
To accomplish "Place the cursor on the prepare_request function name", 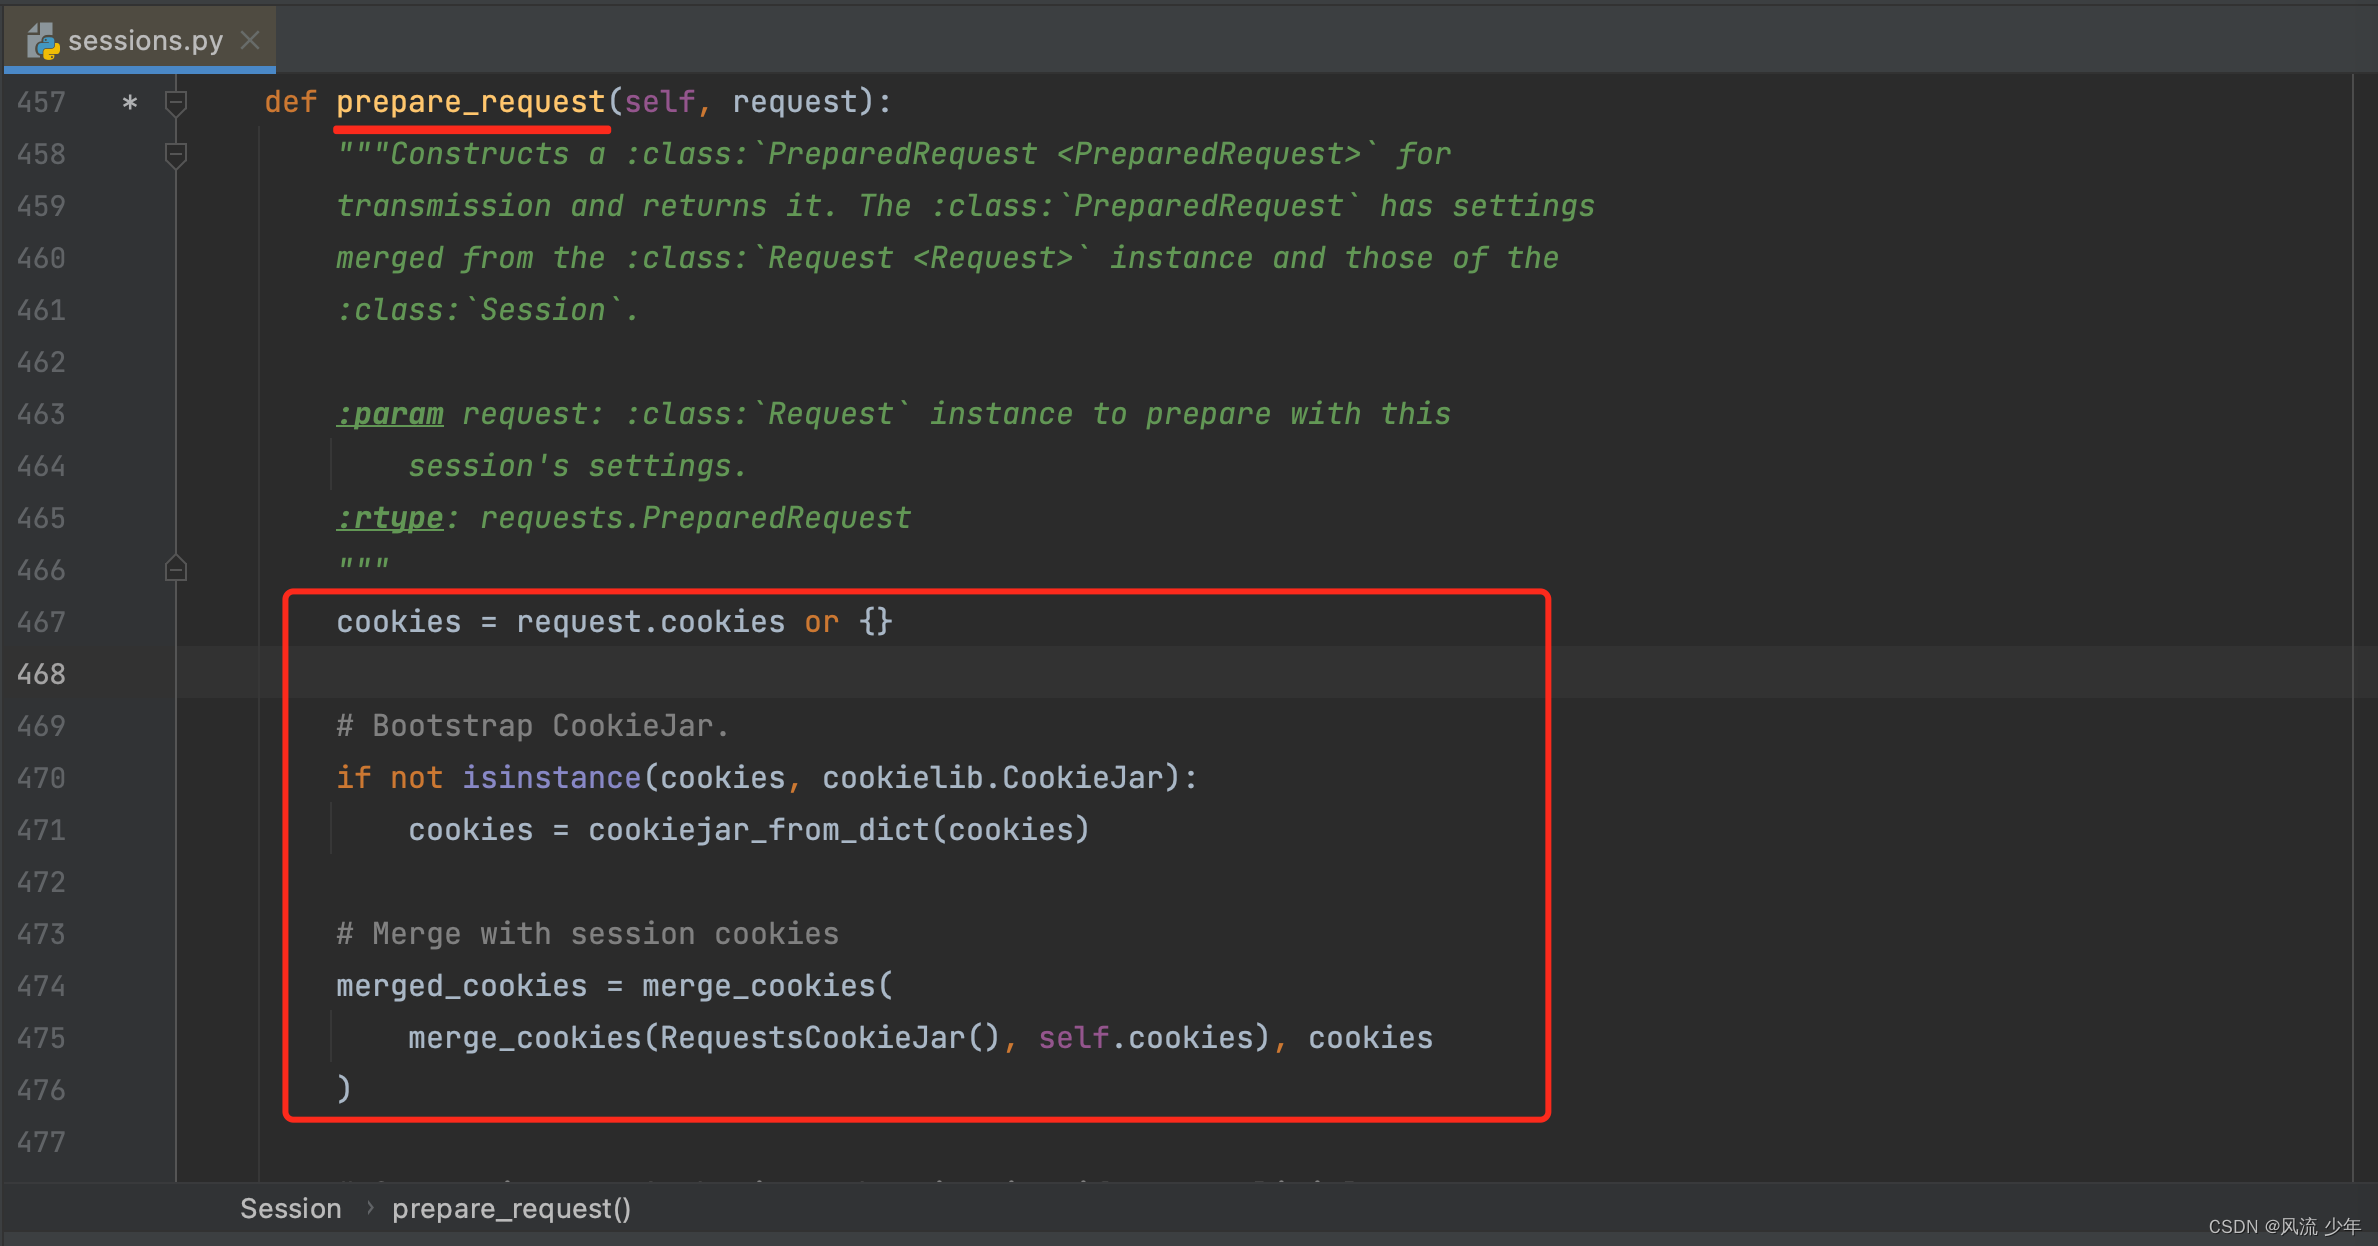I will point(470,102).
